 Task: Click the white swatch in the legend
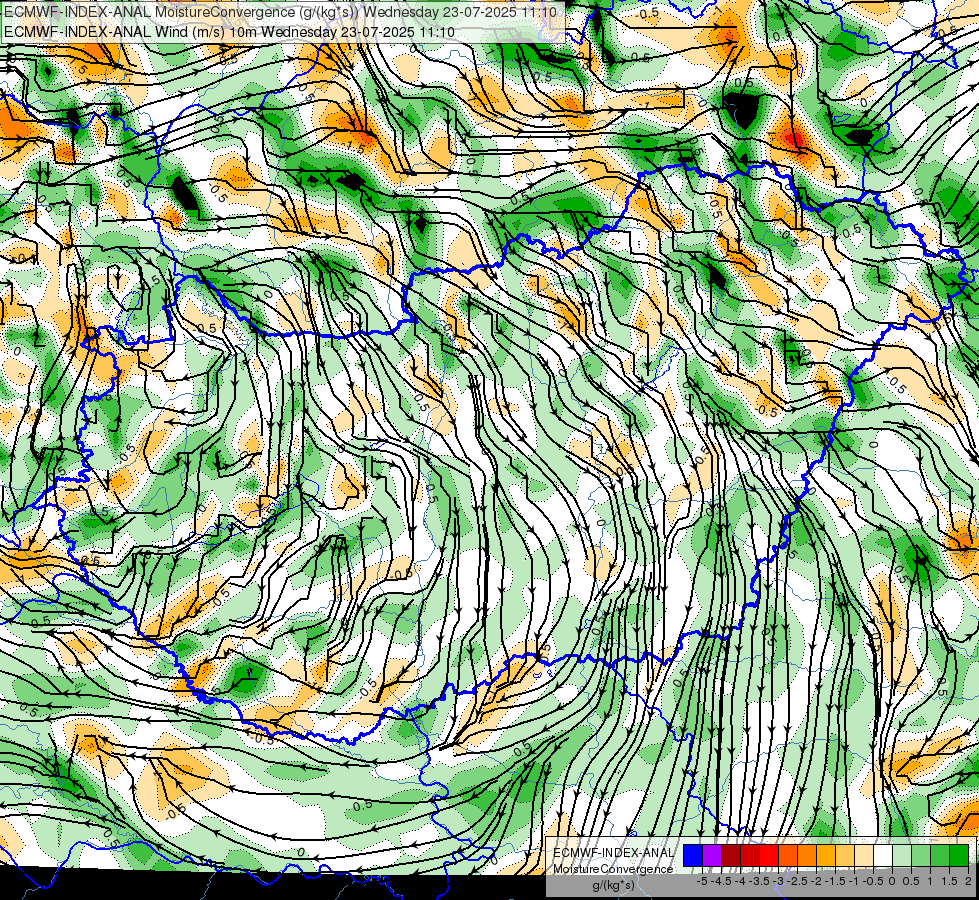(883, 856)
